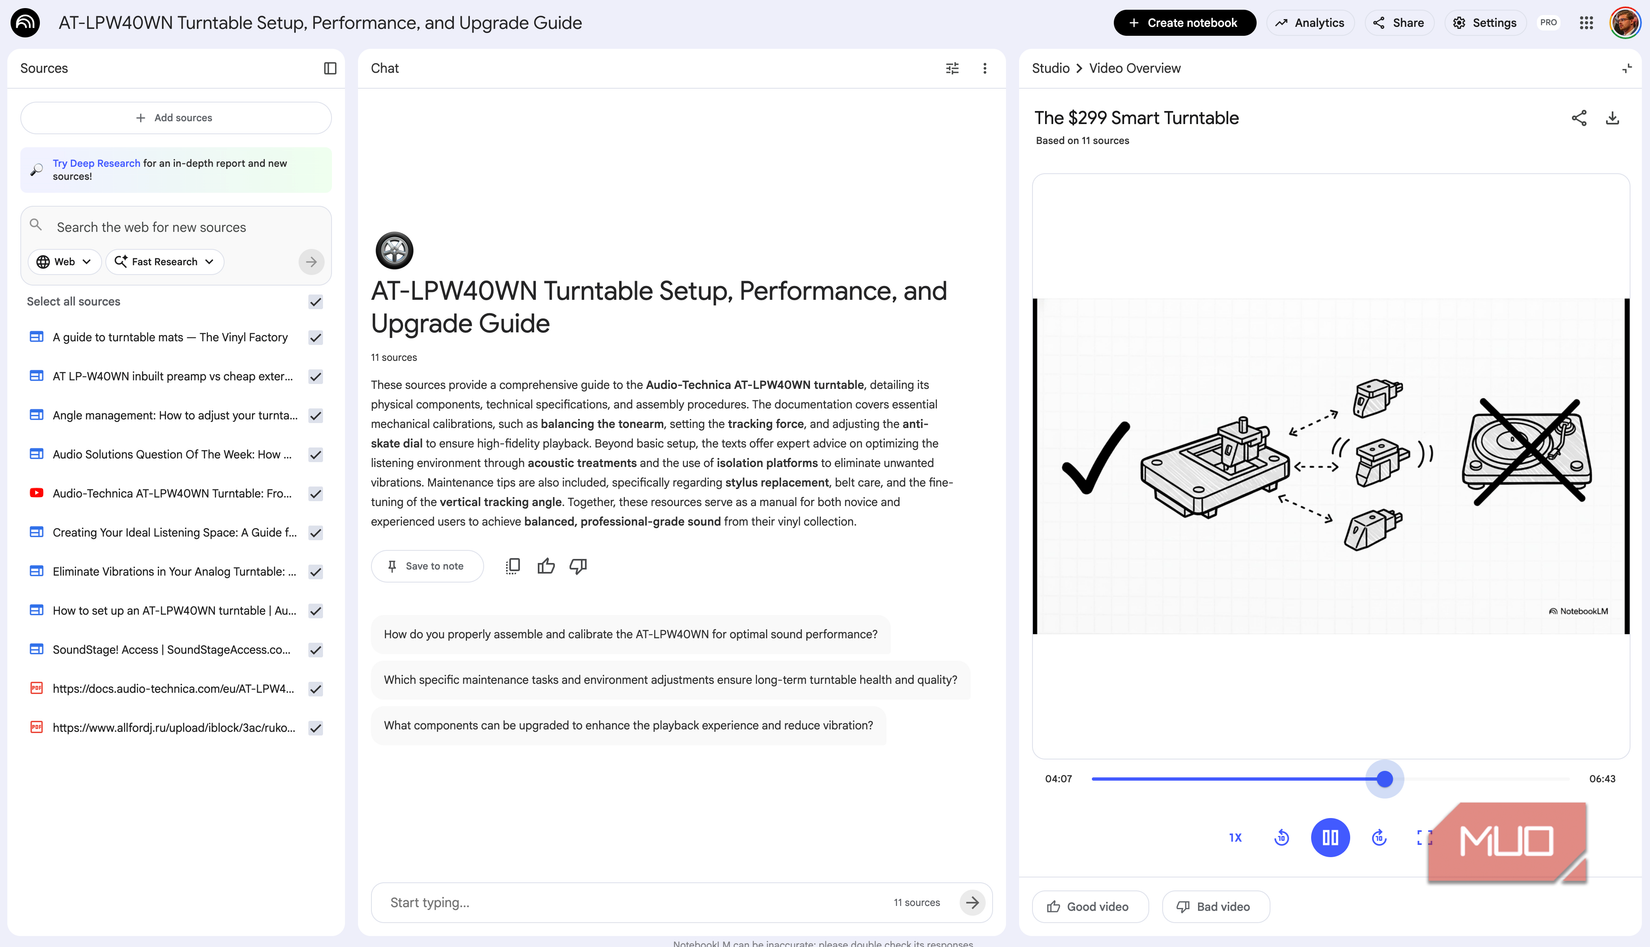
Task: Rewind video ten seconds
Action: (x=1282, y=838)
